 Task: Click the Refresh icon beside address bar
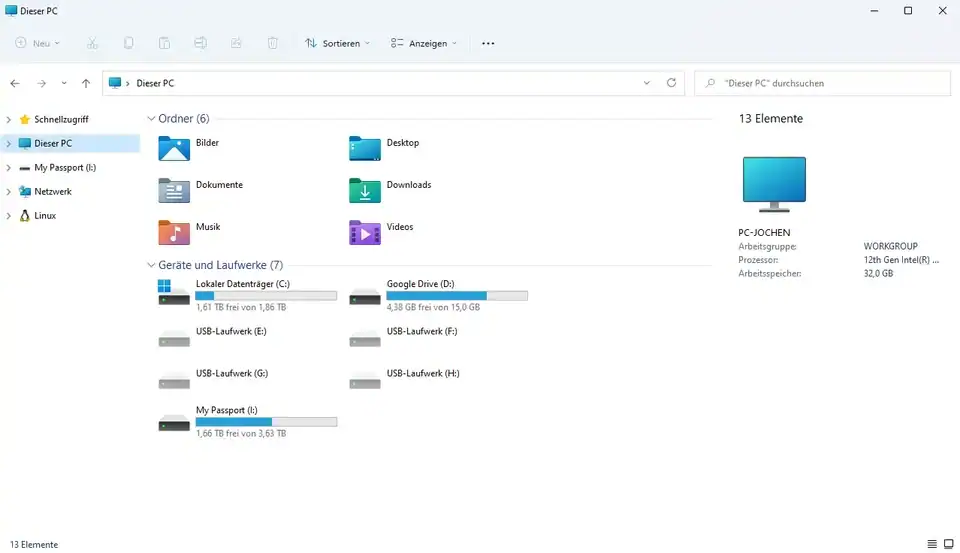671,83
